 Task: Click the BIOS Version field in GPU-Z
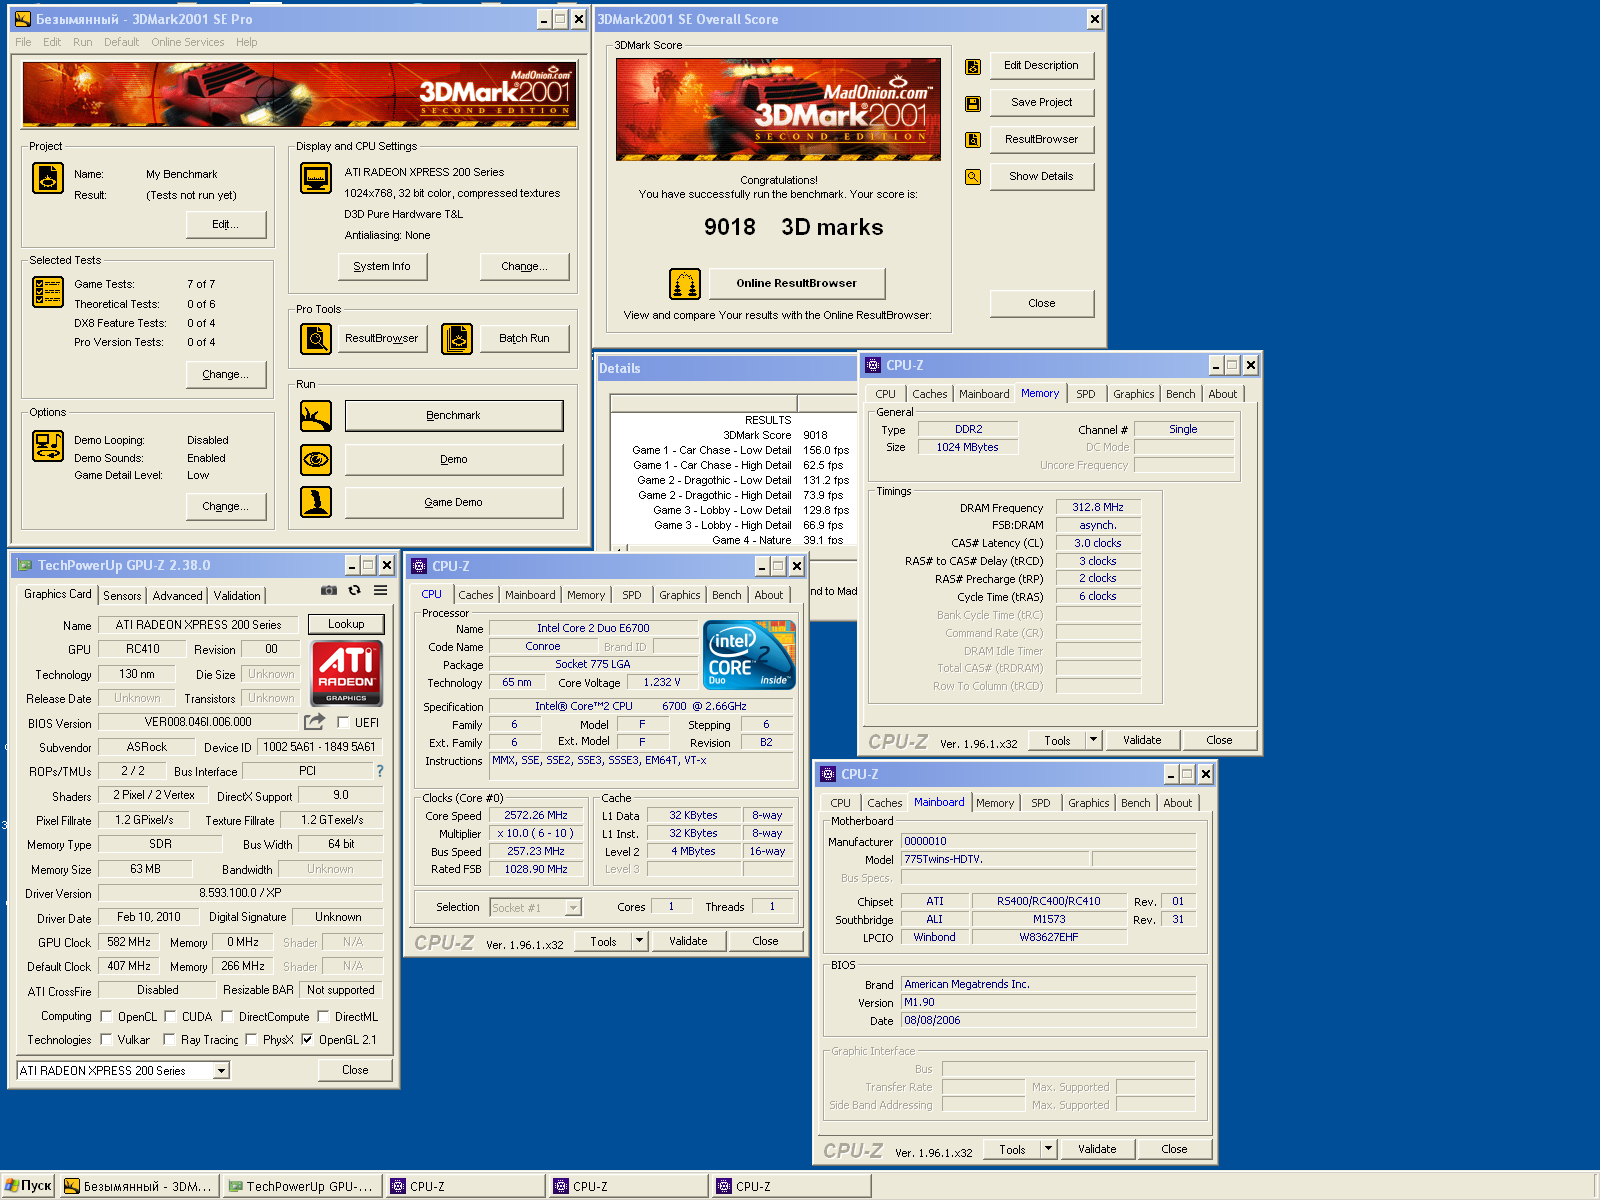tap(198, 722)
